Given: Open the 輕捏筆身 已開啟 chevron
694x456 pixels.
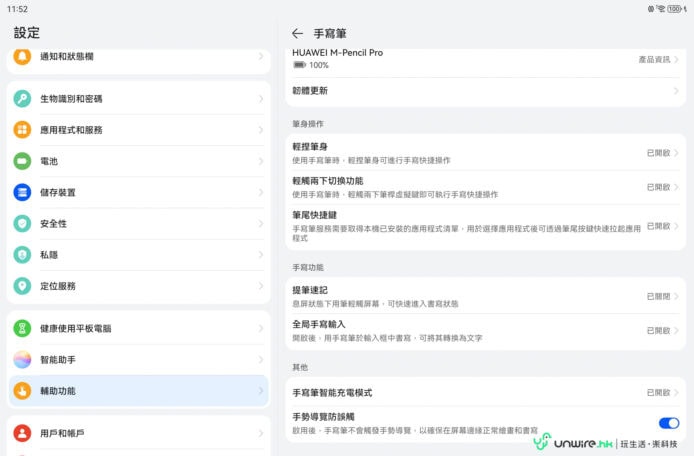Looking at the screenshot, I should pyautogui.click(x=676, y=153).
